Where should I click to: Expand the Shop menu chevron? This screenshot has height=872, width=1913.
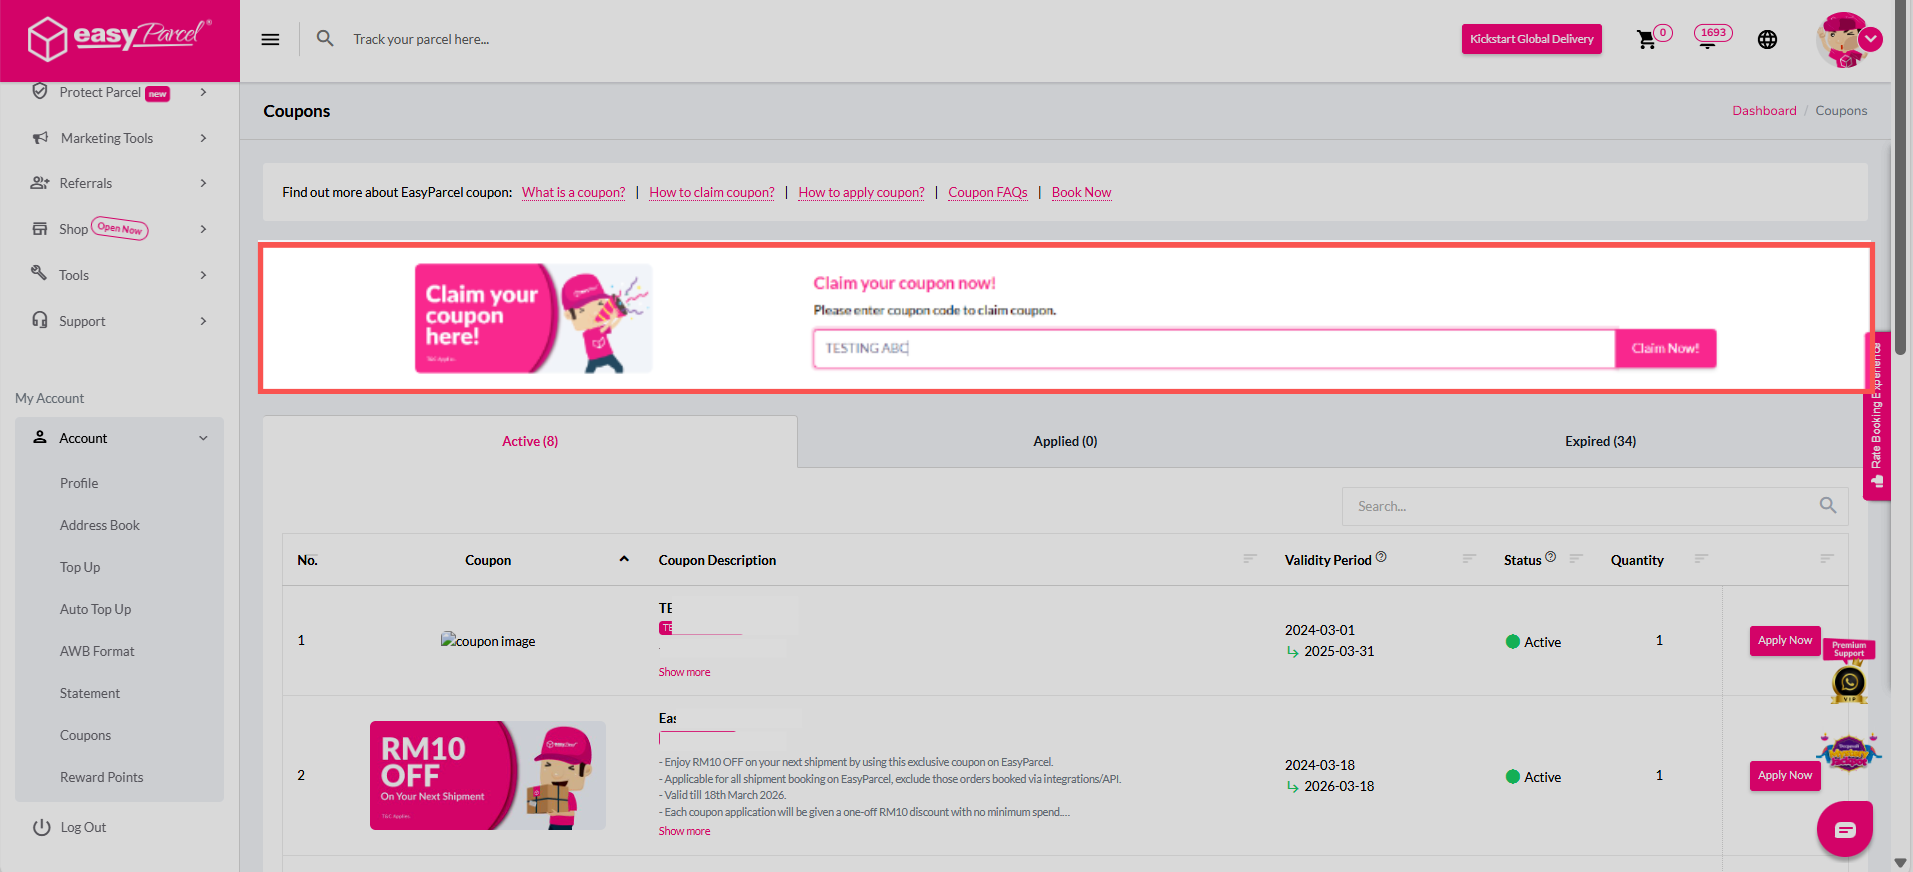click(203, 229)
